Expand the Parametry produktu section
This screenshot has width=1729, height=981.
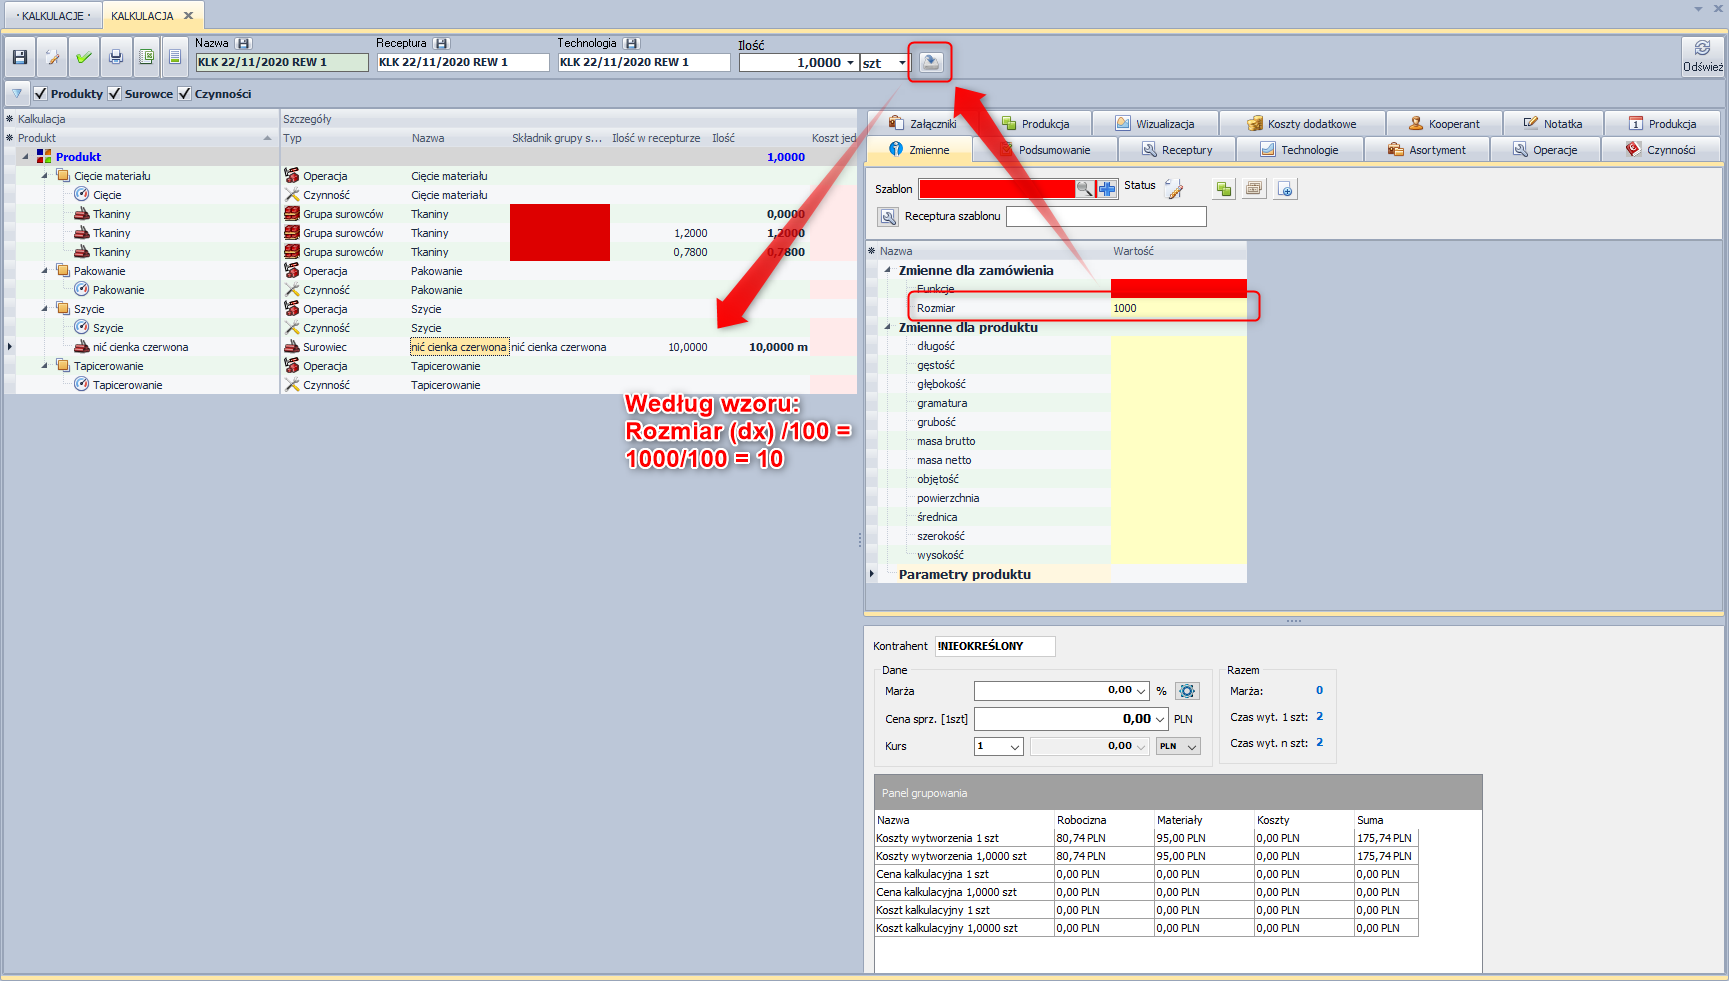pyautogui.click(x=872, y=574)
